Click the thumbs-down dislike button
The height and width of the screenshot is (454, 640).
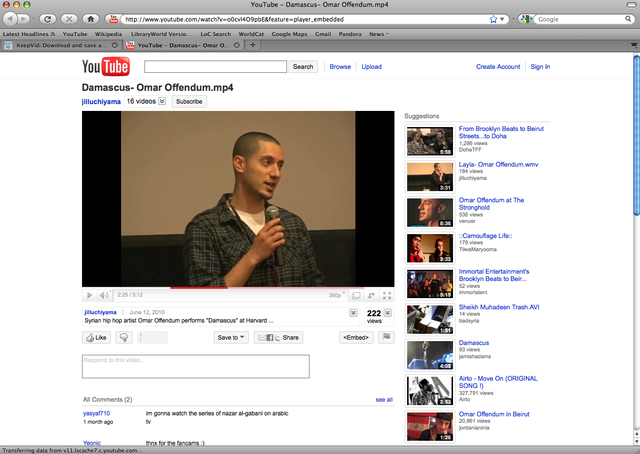coord(124,338)
